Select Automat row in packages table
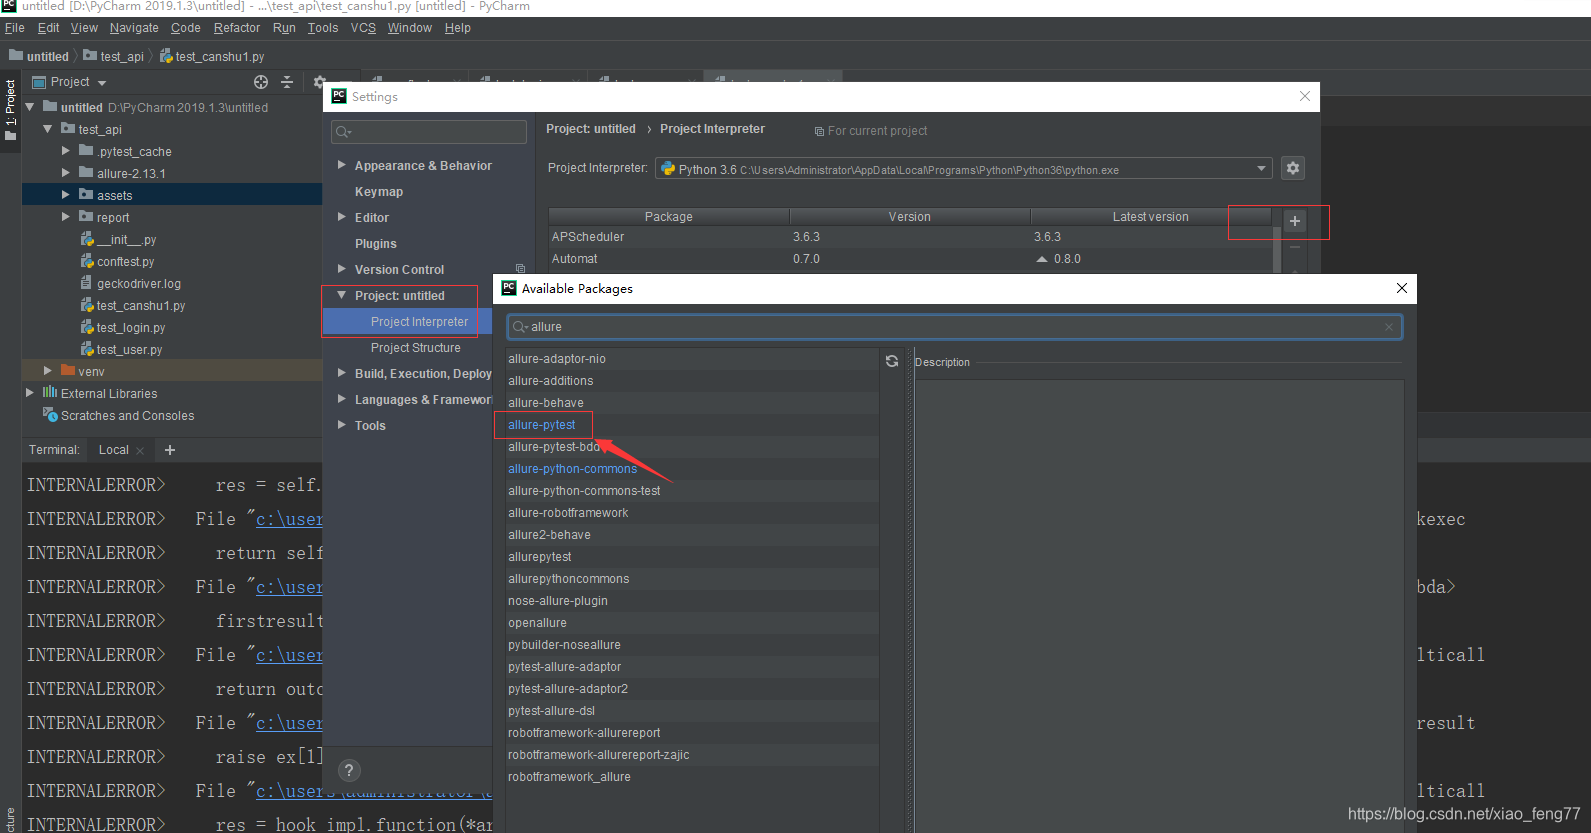 [x=910, y=259]
